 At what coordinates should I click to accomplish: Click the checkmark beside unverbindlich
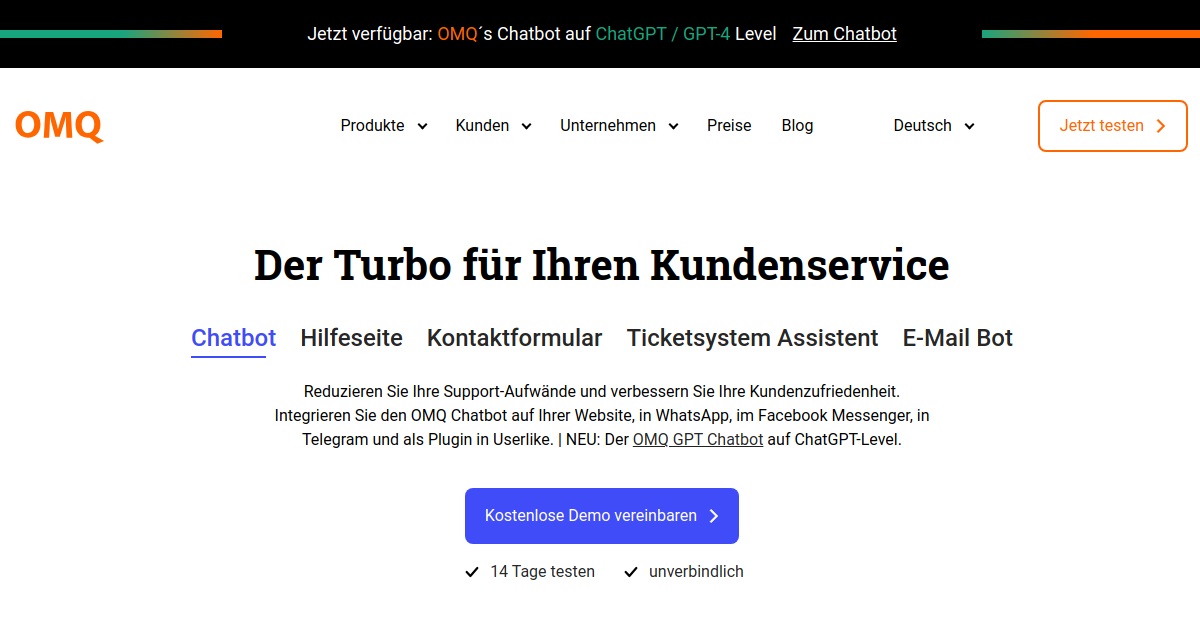click(x=631, y=572)
